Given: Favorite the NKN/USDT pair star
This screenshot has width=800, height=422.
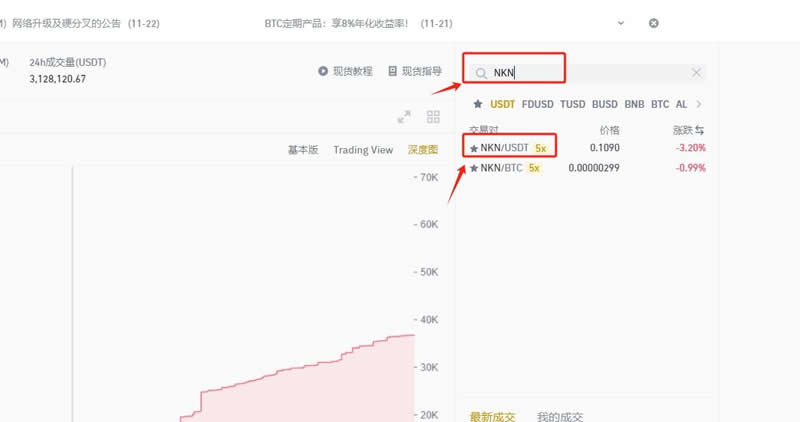Looking at the screenshot, I should [x=474, y=148].
